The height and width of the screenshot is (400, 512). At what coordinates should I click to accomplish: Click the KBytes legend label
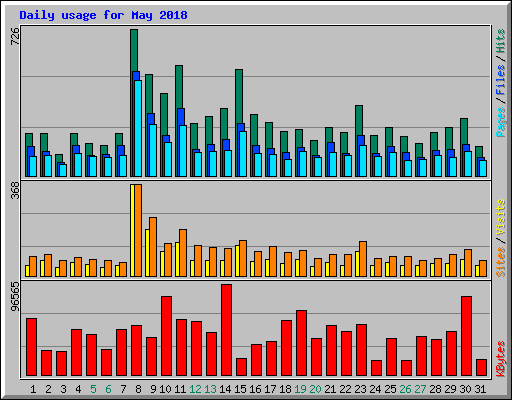click(501, 359)
